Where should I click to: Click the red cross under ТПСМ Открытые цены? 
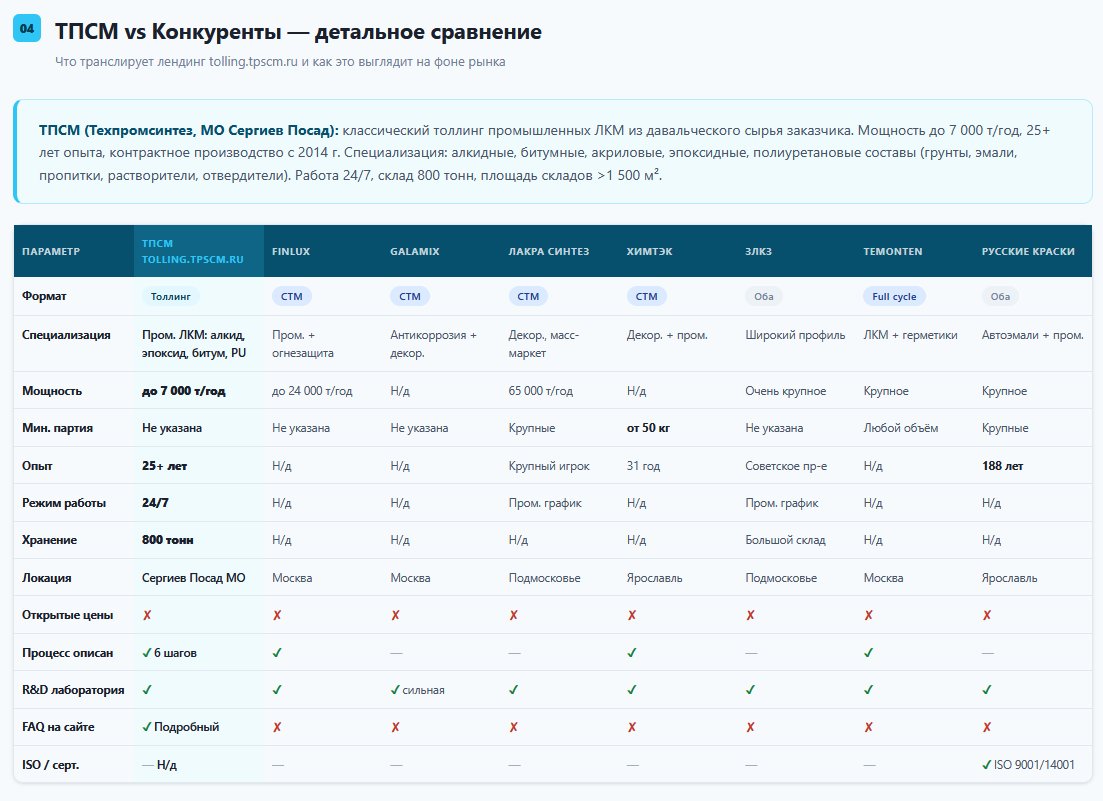147,615
